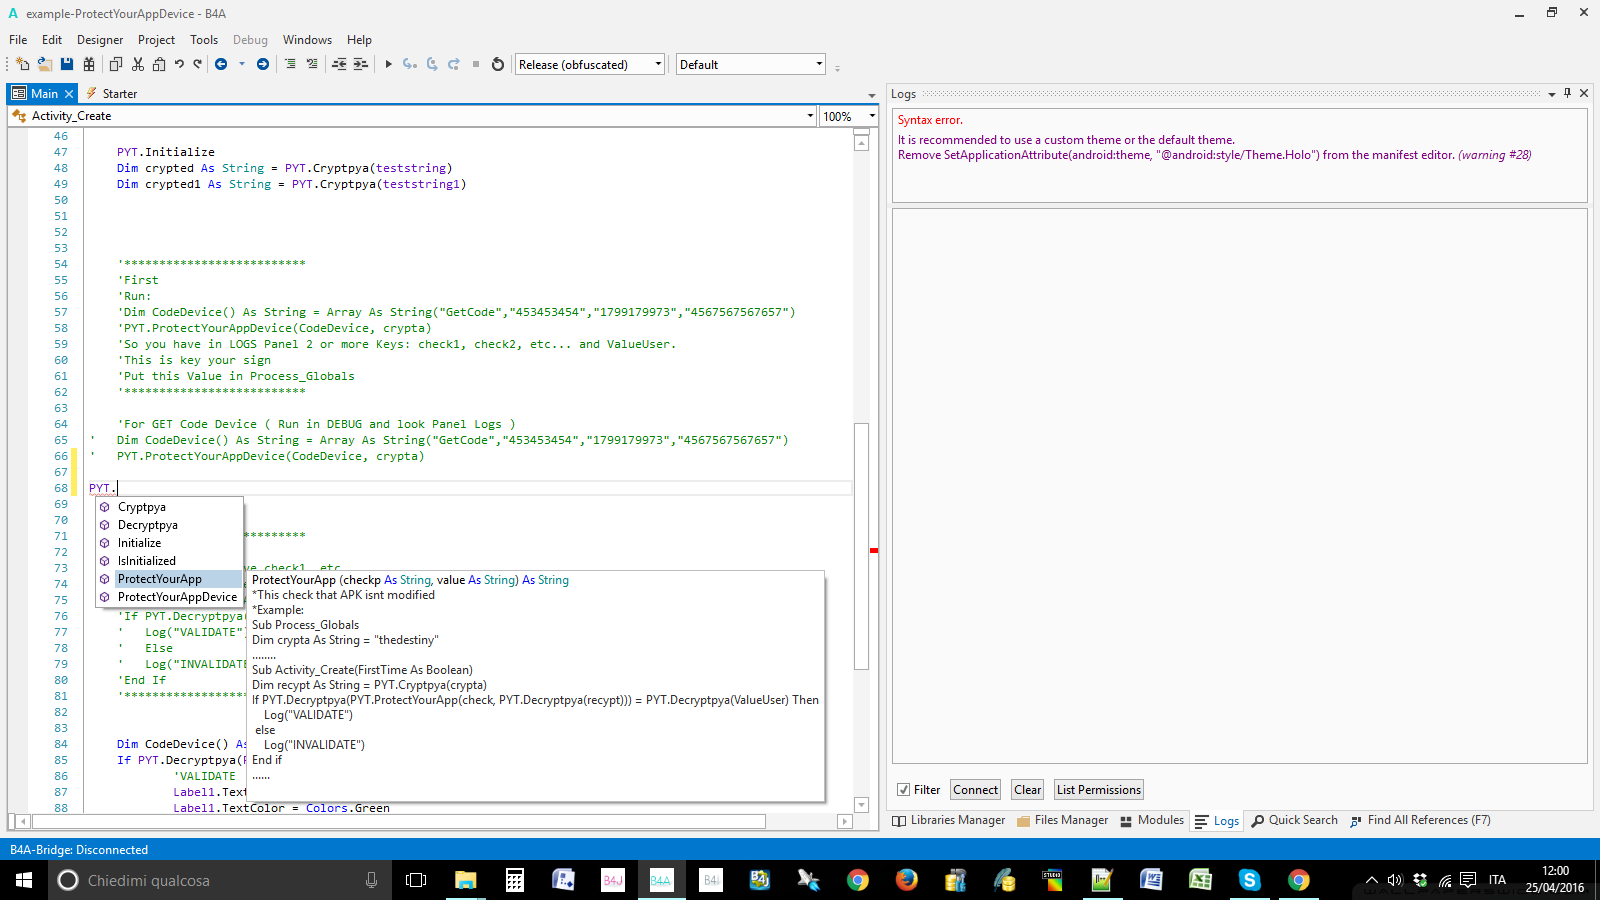This screenshot has width=1600, height=900.
Task: Click the Step Over debug icon
Action: tap(432, 64)
